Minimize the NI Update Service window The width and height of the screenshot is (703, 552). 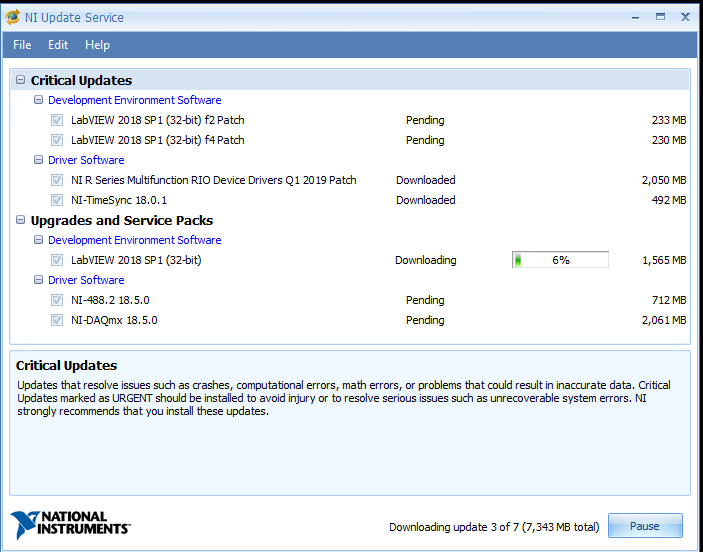(x=635, y=17)
